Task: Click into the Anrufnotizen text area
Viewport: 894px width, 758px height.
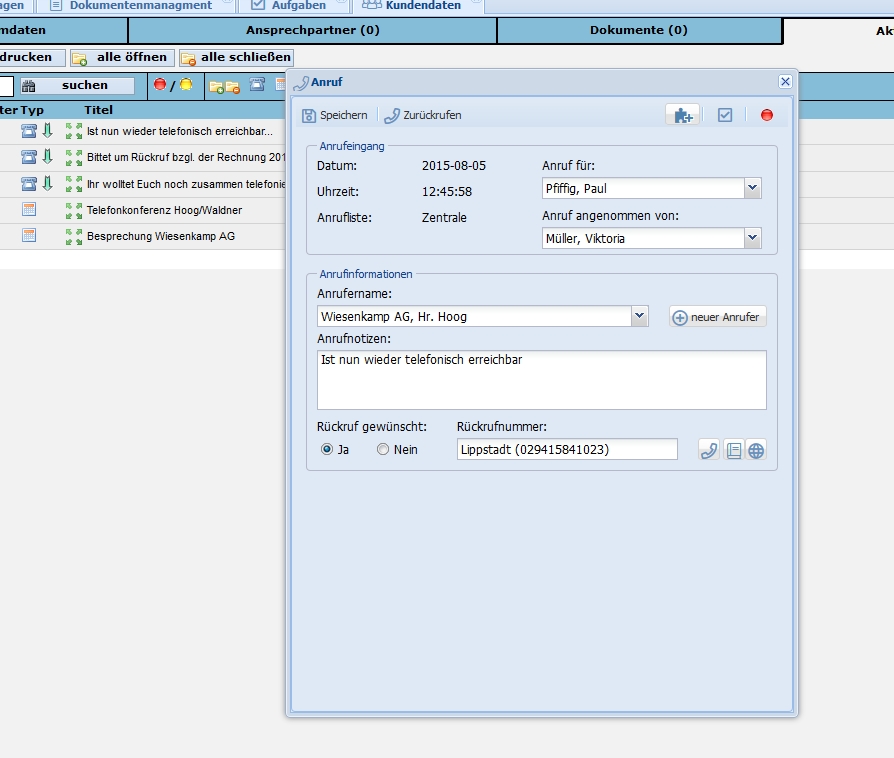Action: [541, 380]
